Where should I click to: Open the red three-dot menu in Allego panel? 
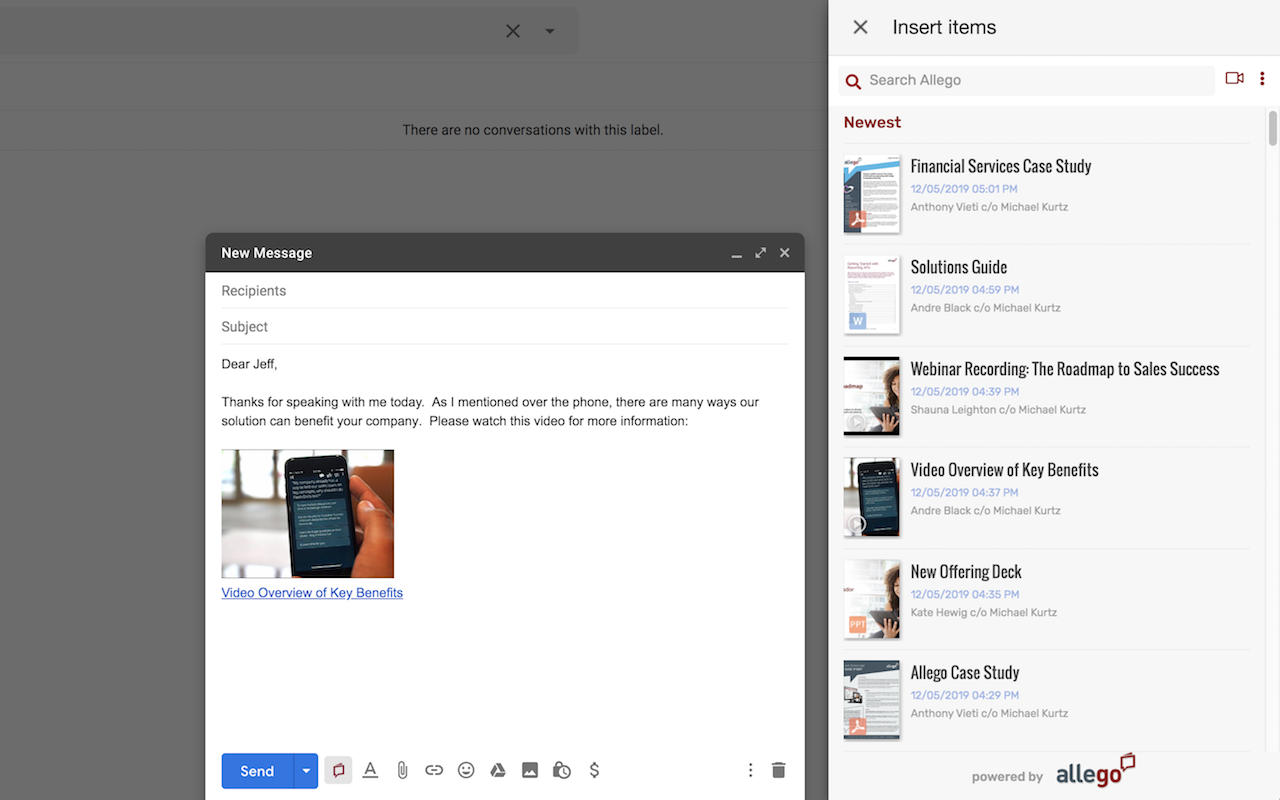pyautogui.click(x=1262, y=79)
